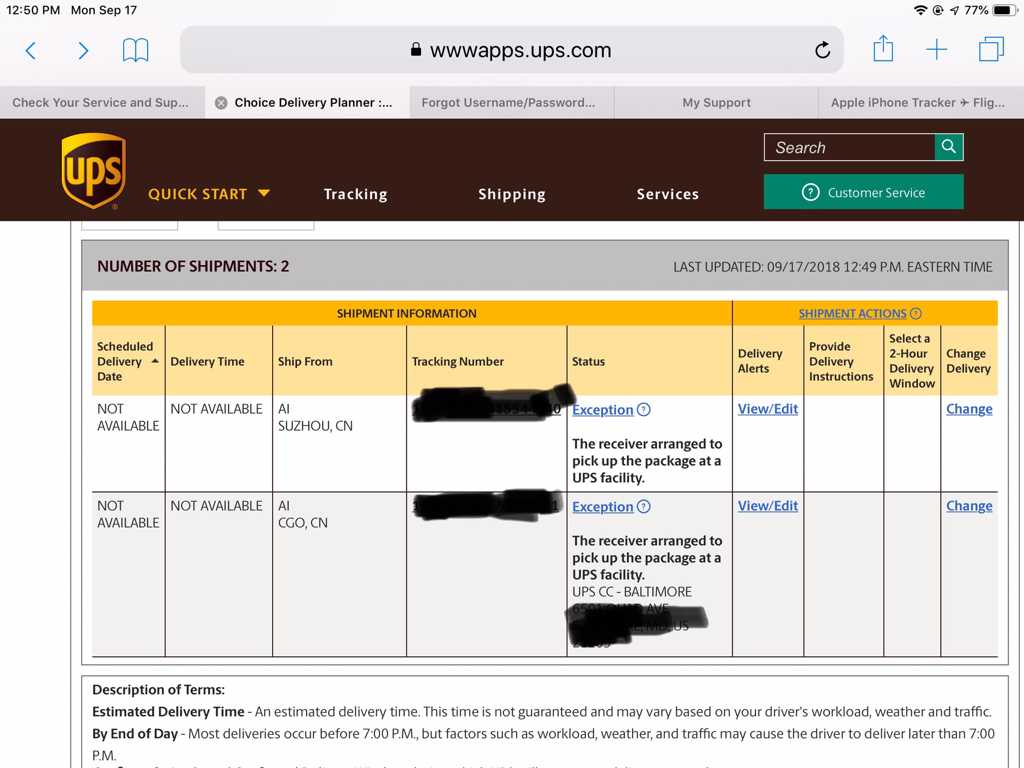Viewport: 1024px width, 768px height.
Task: Click into the UPS Search field
Action: [850, 147]
